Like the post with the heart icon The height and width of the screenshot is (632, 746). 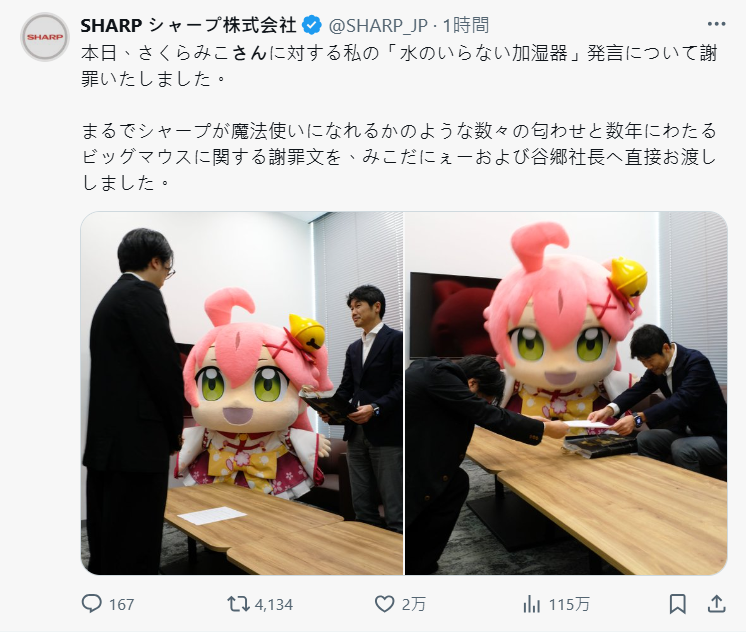(x=384, y=604)
